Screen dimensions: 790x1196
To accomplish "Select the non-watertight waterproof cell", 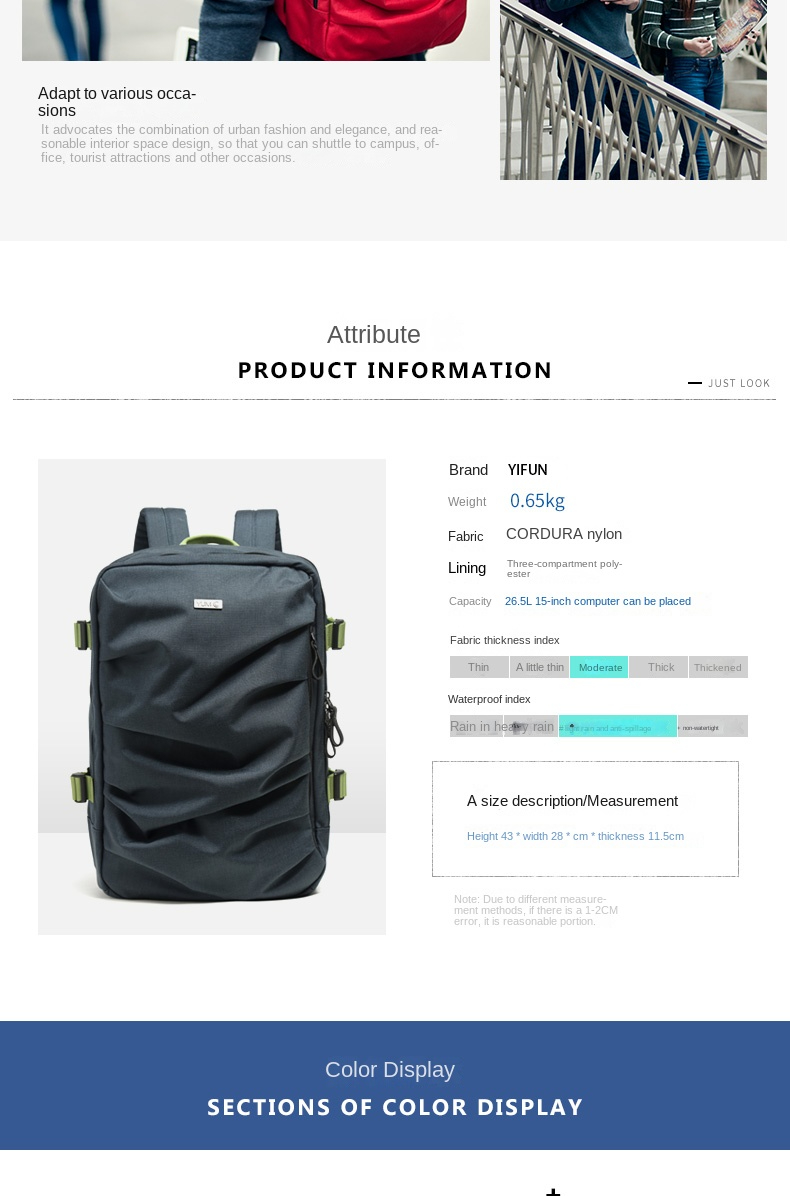I will 713,726.
